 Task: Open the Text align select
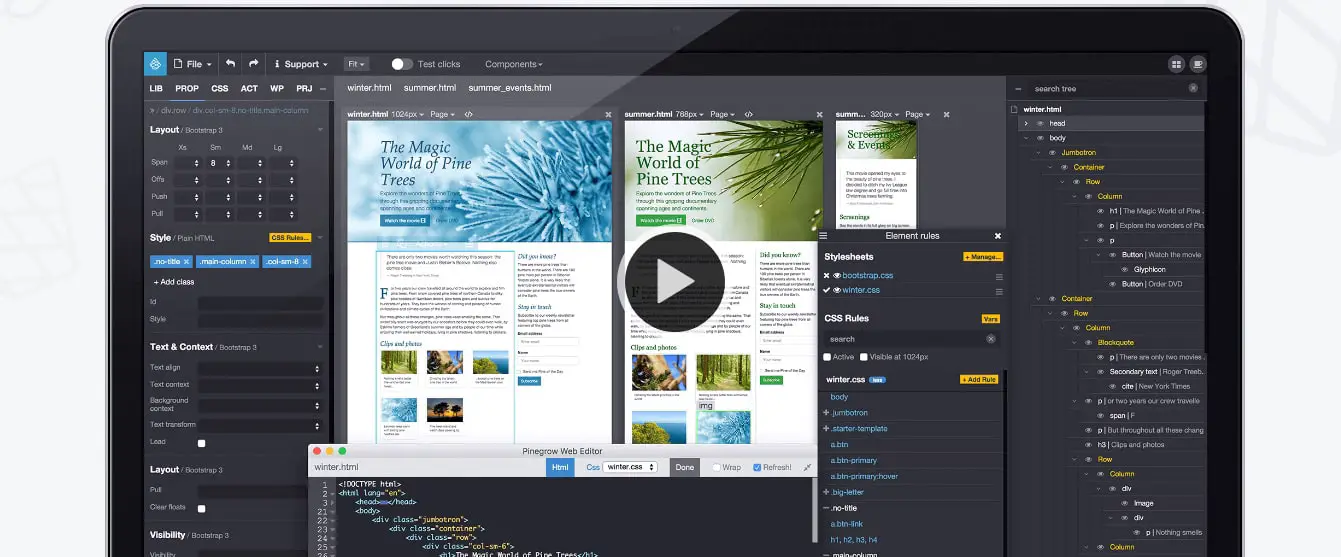point(261,368)
